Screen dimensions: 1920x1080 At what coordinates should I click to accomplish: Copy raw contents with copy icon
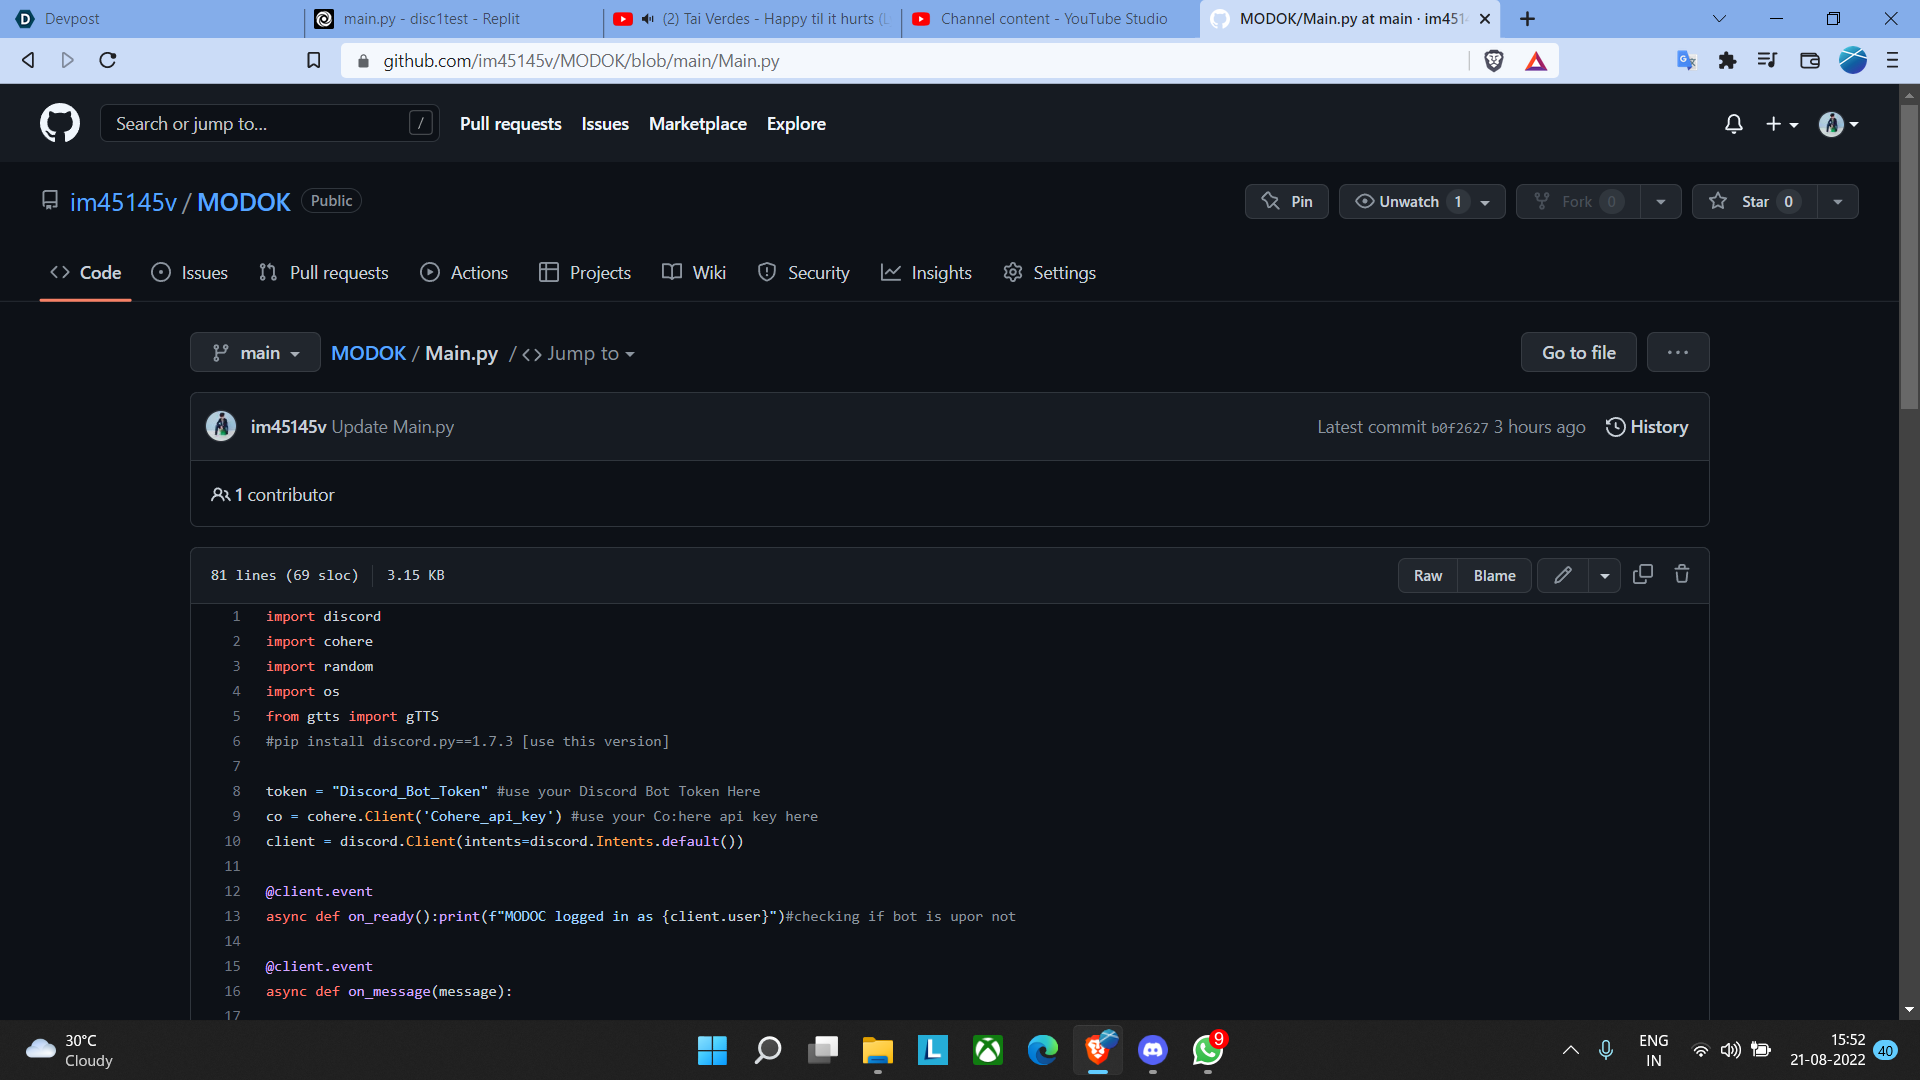[x=1642, y=575]
